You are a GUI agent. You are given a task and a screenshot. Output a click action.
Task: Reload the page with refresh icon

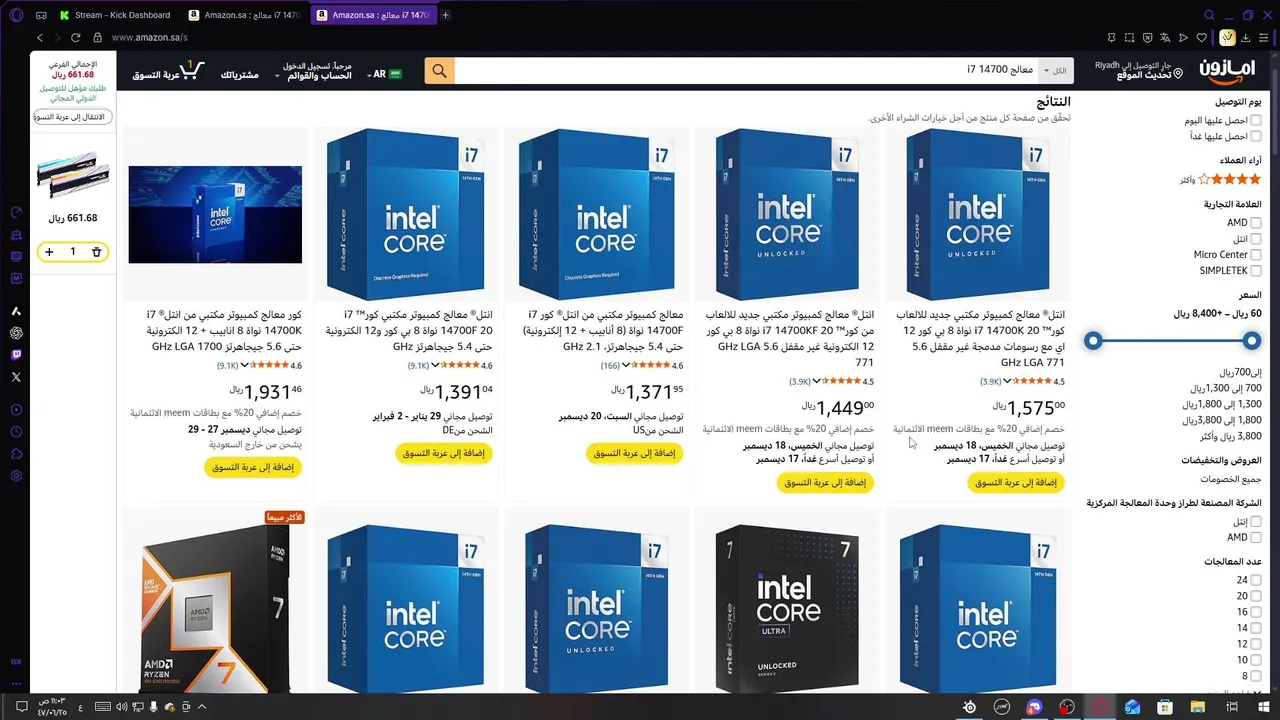pyautogui.click(x=75, y=37)
